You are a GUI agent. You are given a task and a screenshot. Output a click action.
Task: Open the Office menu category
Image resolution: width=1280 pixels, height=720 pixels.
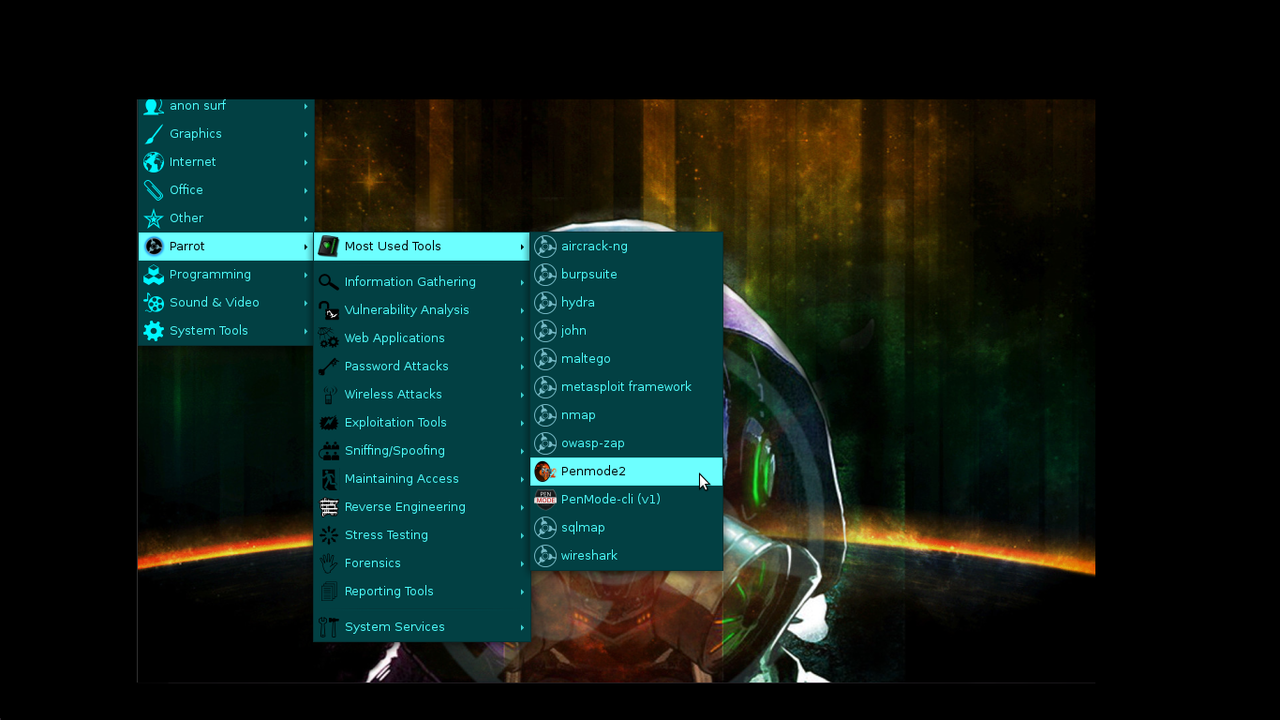click(x=226, y=190)
